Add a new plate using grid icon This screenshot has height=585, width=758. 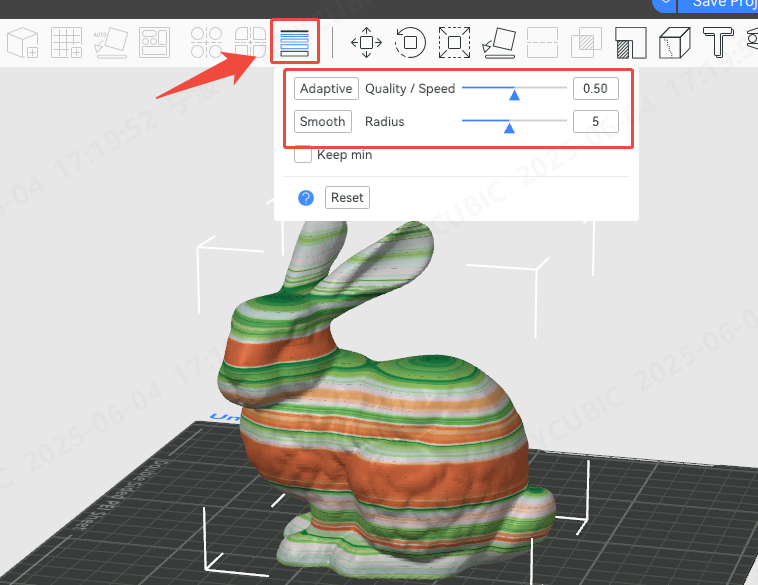coord(66,43)
